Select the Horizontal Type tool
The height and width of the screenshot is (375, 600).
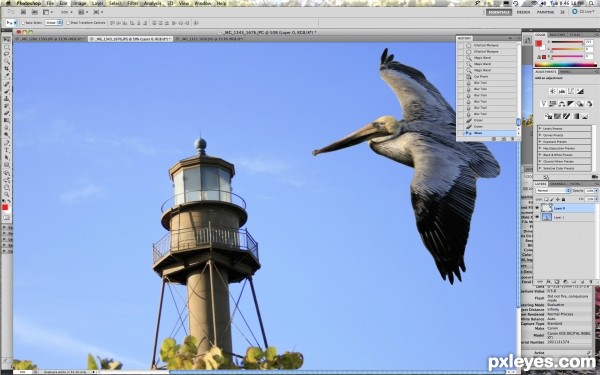[x=8, y=150]
